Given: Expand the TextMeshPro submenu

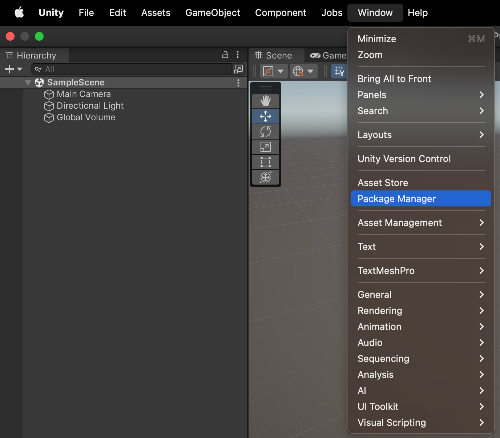Looking at the screenshot, I should point(421,271).
